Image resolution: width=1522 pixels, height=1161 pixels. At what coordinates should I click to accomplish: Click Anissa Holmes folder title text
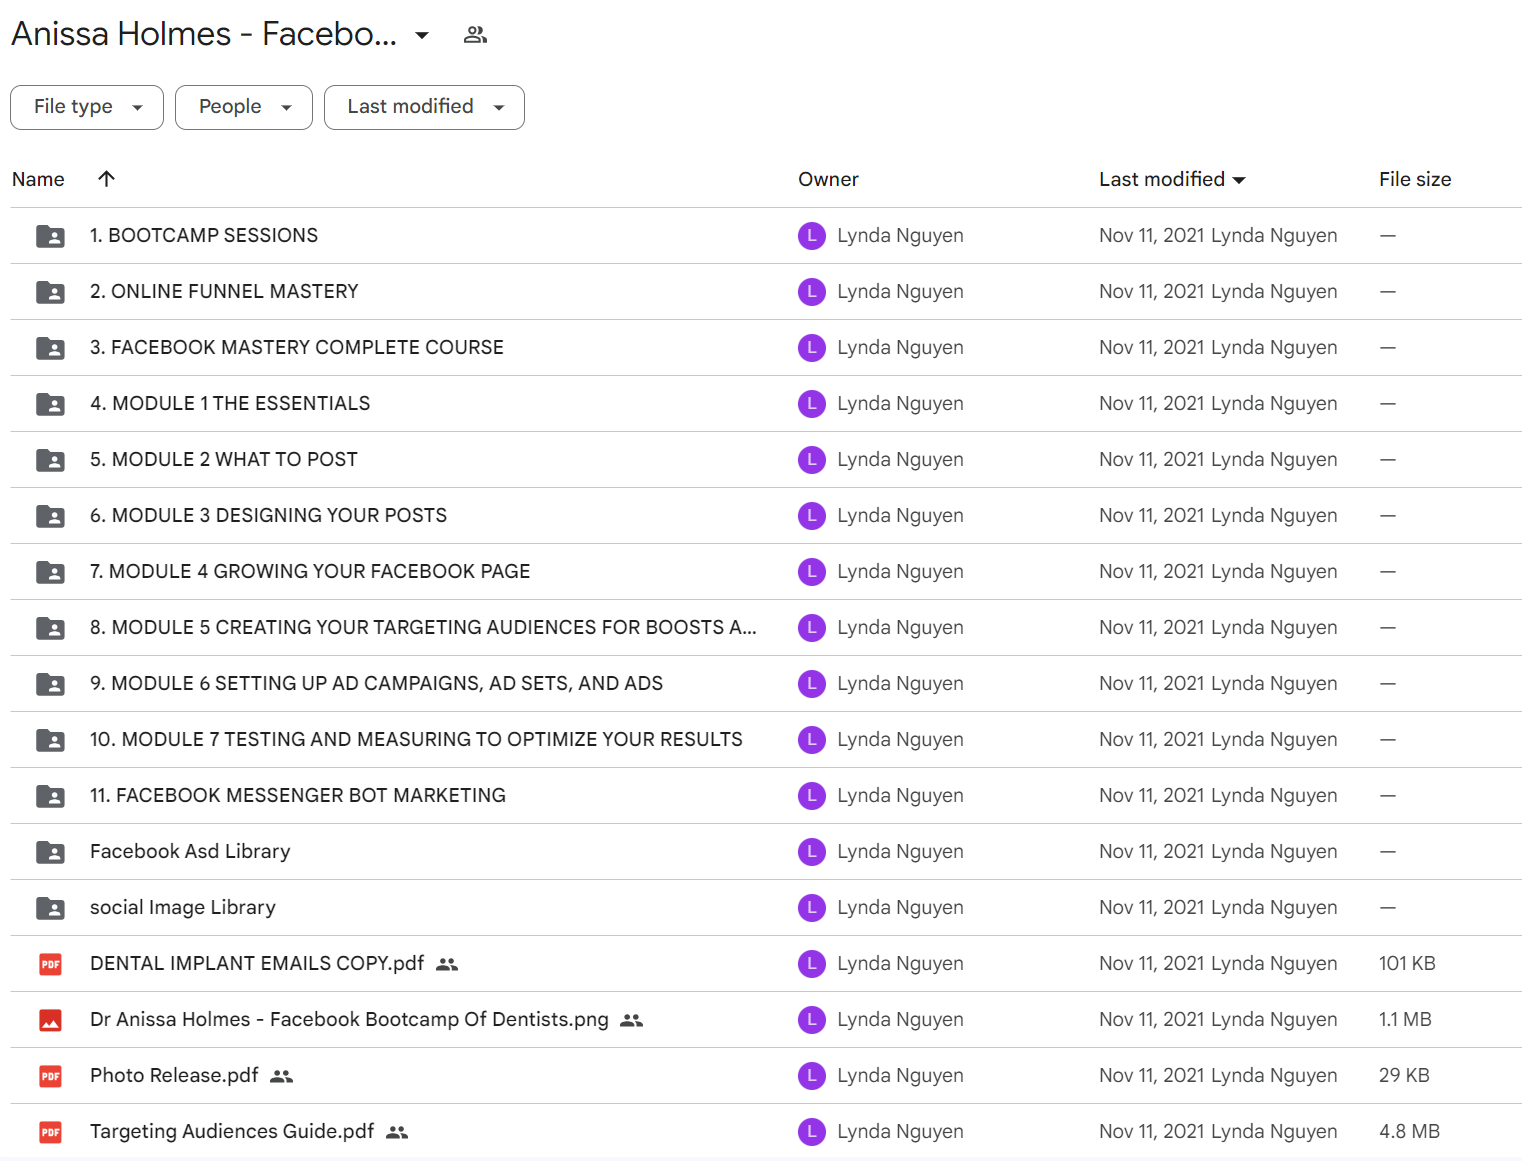[x=204, y=34]
